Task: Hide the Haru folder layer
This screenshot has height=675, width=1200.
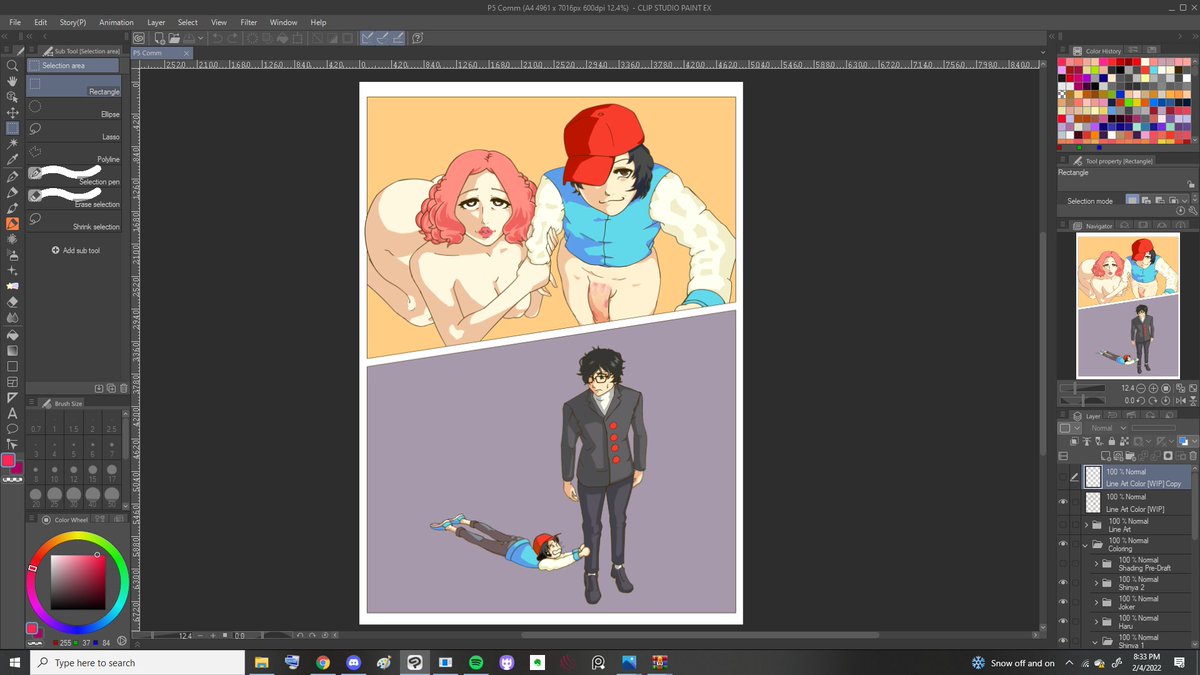Action: coord(1063,622)
